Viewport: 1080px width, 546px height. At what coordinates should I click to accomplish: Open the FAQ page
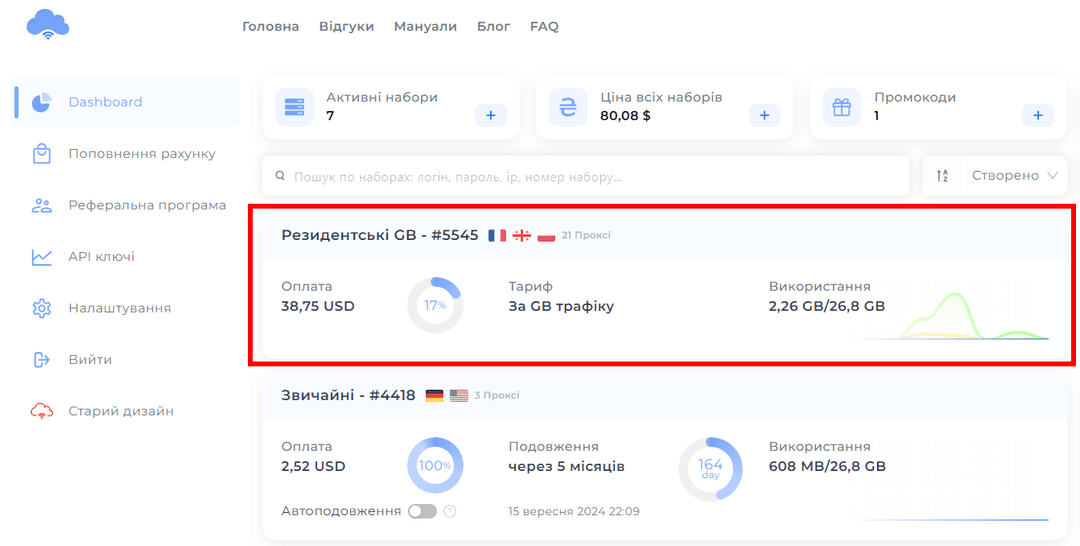point(544,27)
